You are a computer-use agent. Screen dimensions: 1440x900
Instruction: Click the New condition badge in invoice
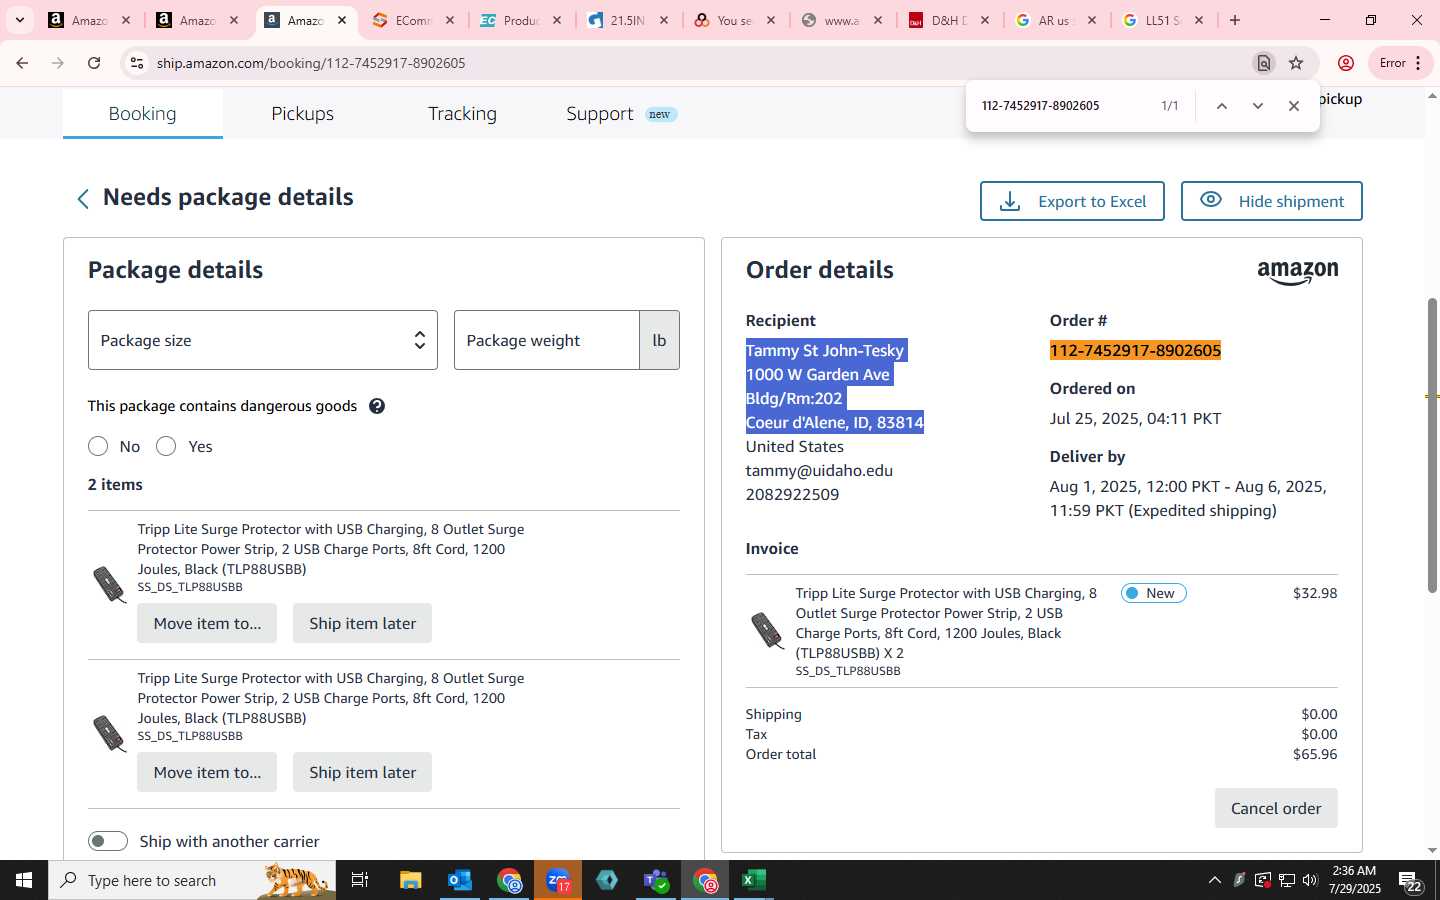pos(1154,593)
